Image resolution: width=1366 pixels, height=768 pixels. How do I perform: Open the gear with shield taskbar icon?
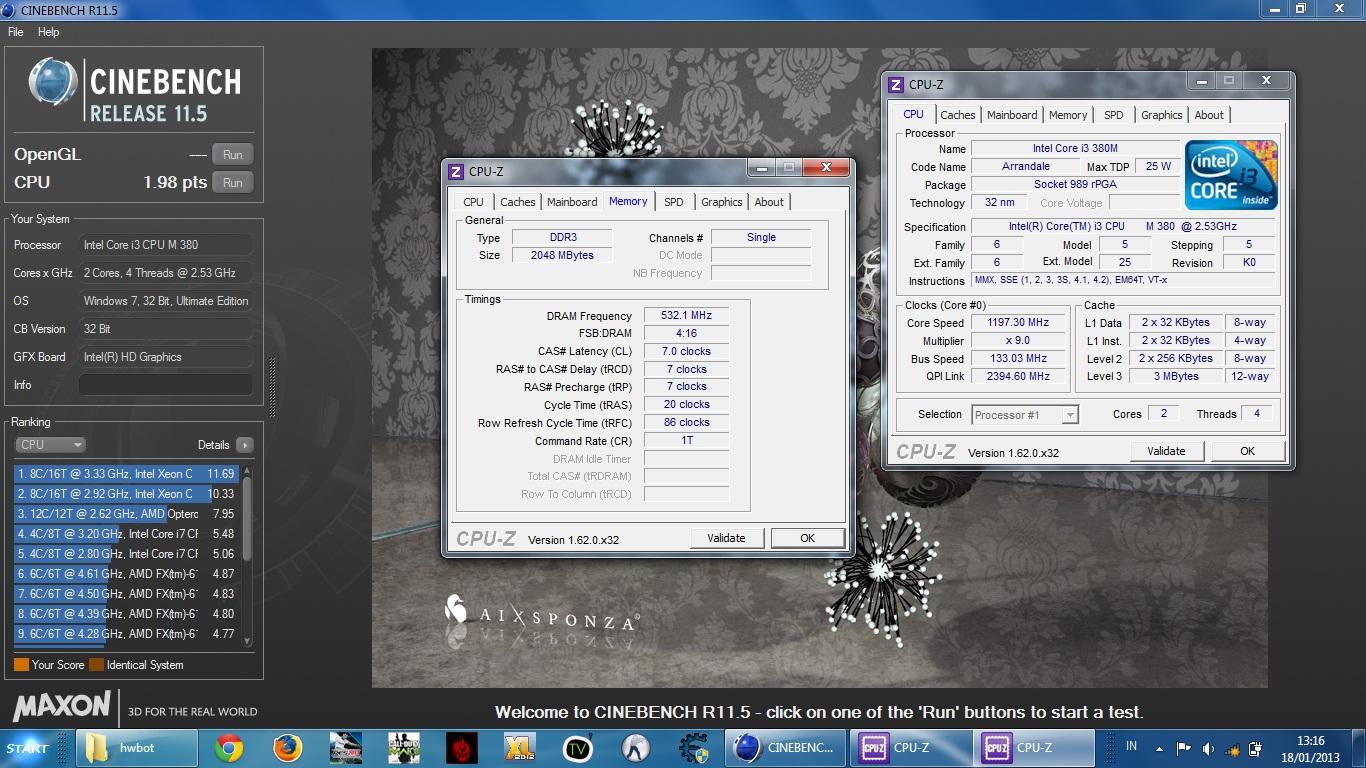693,747
